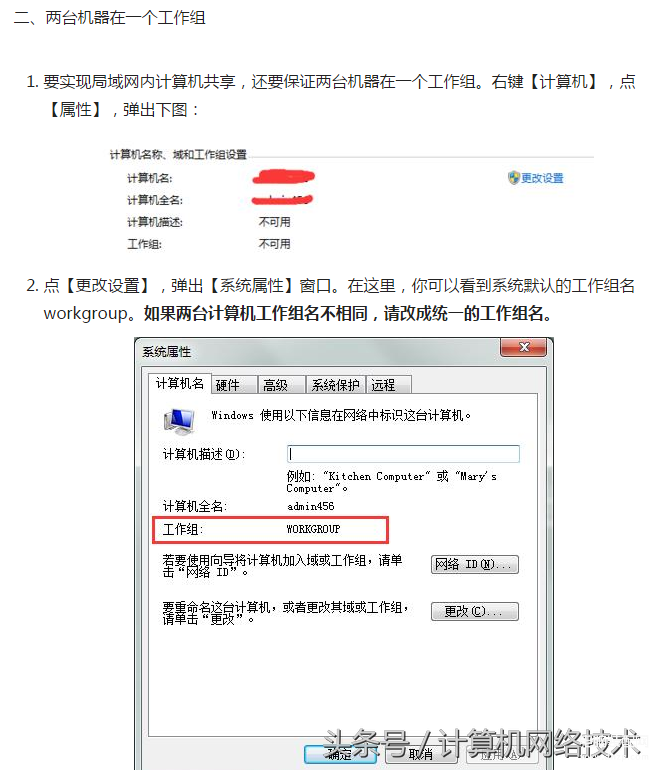Confirm with the 确定 button

tap(340, 754)
